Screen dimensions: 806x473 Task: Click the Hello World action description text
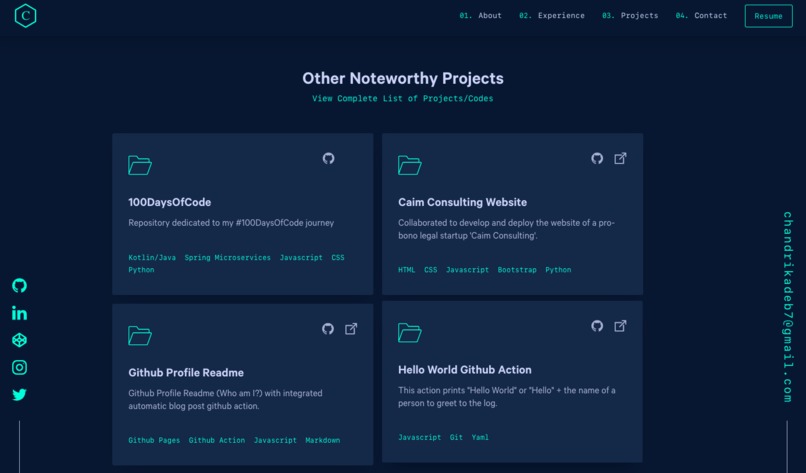pyautogui.click(x=507, y=397)
